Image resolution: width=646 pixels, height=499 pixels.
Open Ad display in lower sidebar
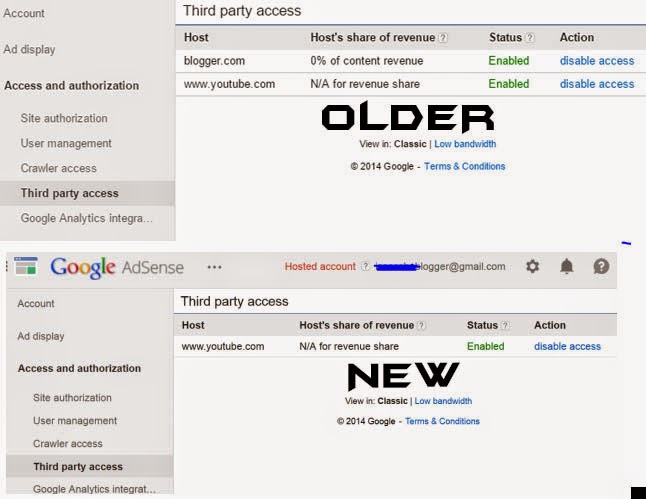pos(41,336)
